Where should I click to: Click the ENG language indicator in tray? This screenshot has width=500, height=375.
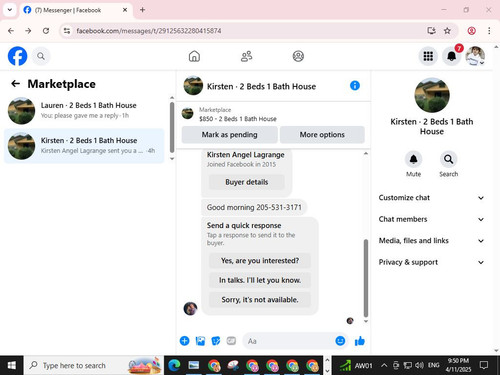tap(433, 365)
